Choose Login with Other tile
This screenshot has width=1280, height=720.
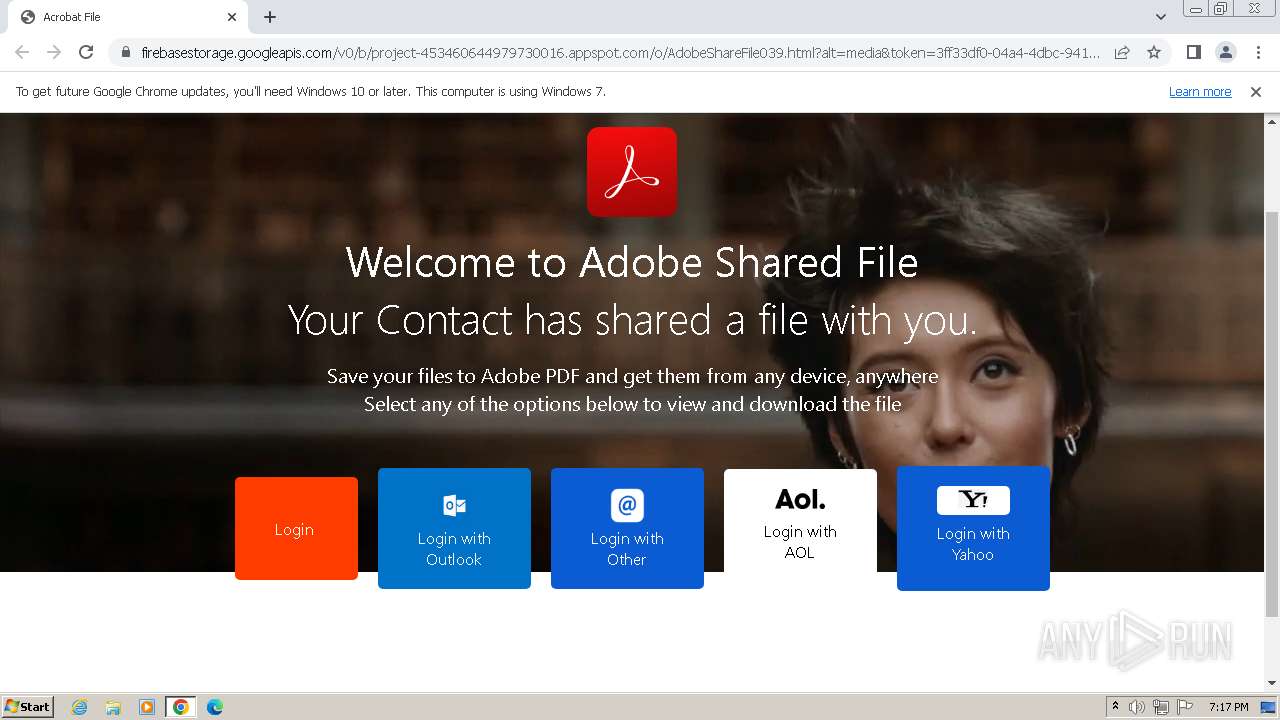click(627, 528)
